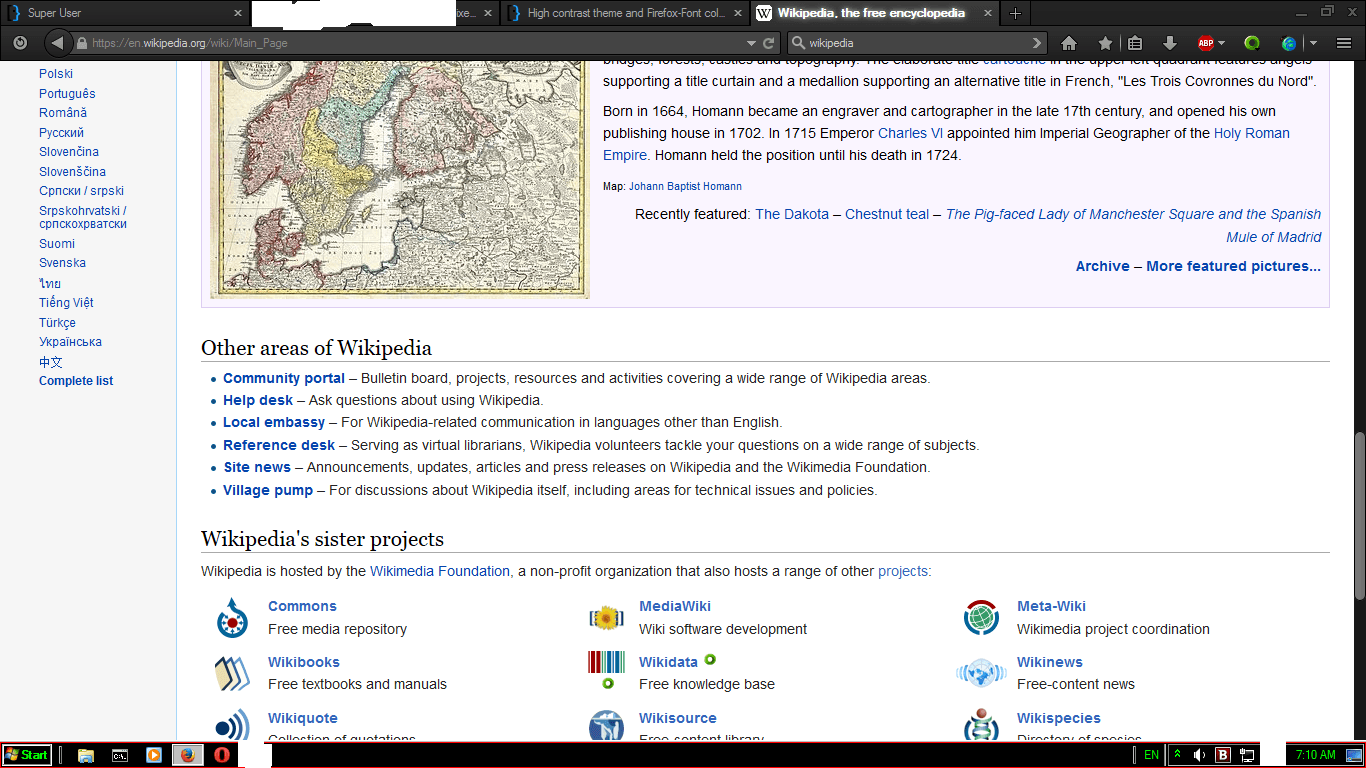Open the downloads arrow icon
This screenshot has height=768, width=1366.
pyautogui.click(x=1169, y=43)
